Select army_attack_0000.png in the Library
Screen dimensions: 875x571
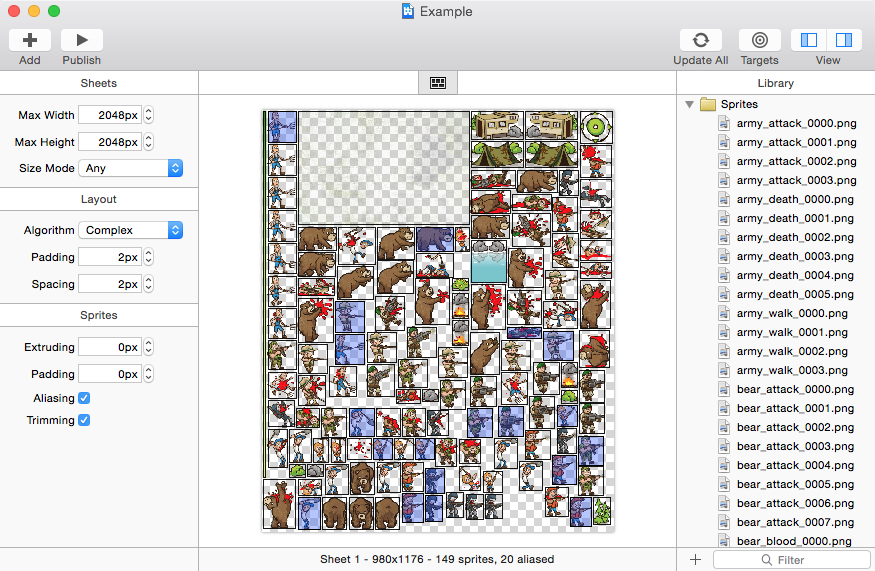(x=796, y=123)
